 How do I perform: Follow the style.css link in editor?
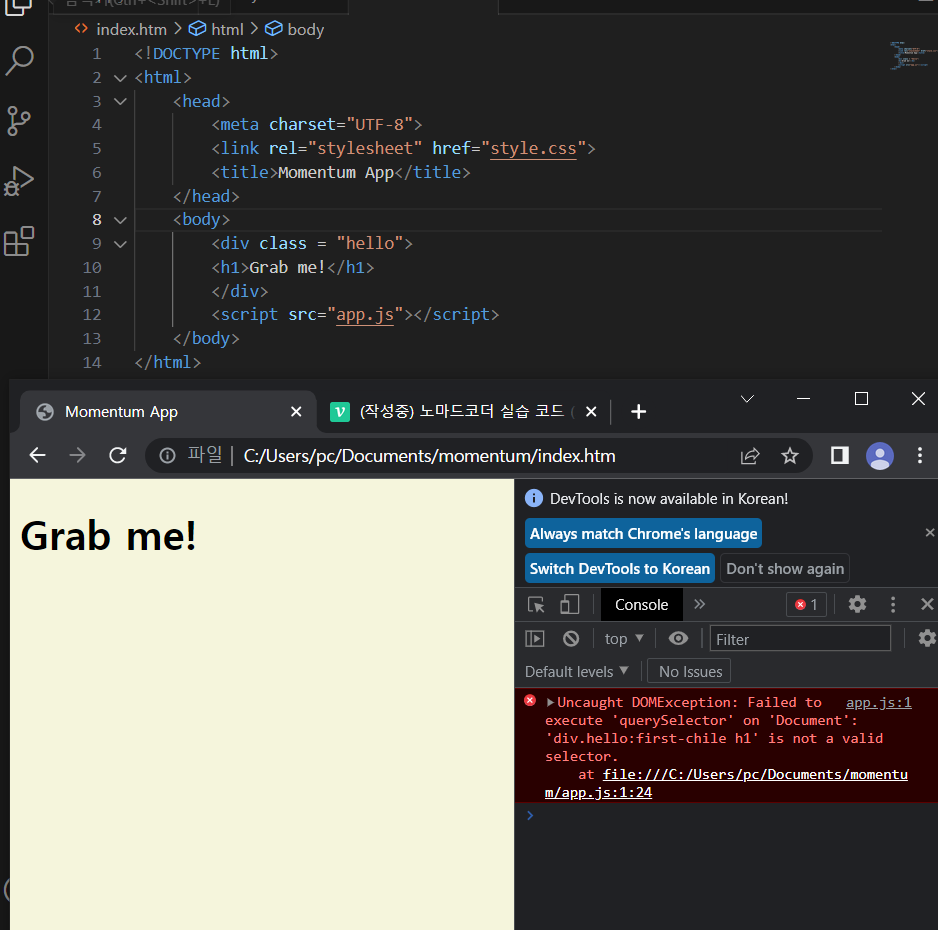pyautogui.click(x=533, y=148)
